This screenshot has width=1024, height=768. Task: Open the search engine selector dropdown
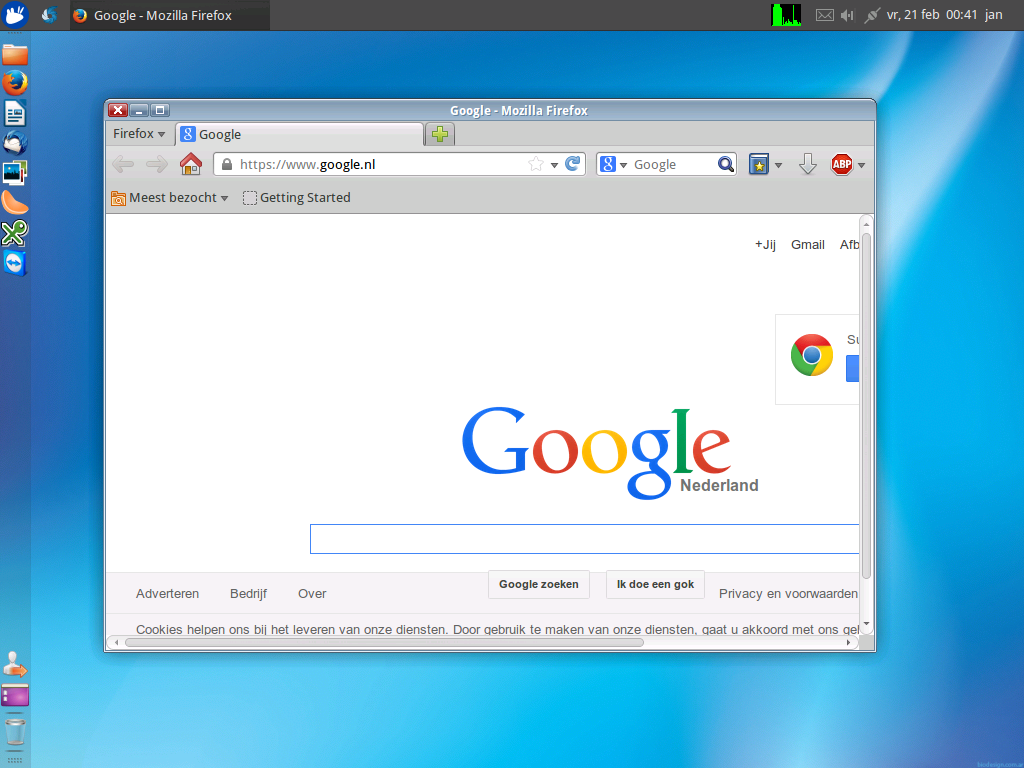(x=611, y=165)
